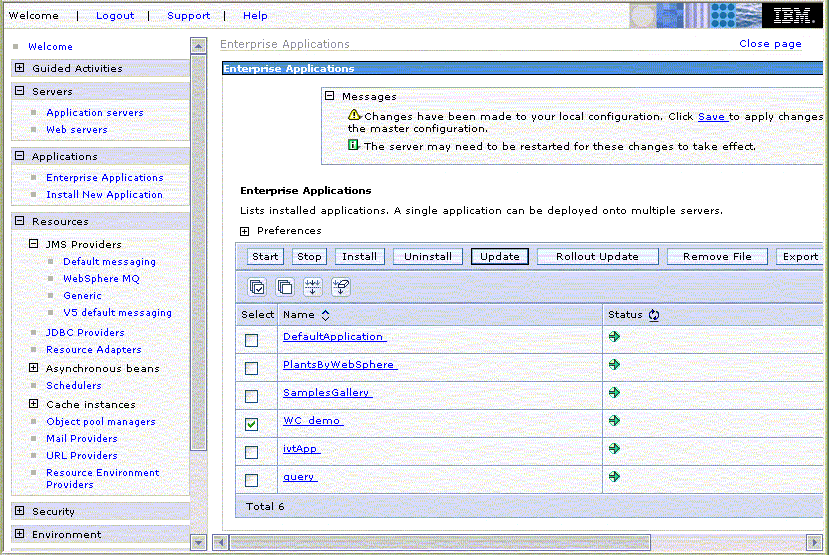Tick the ivtApp checkbox

(x=252, y=452)
